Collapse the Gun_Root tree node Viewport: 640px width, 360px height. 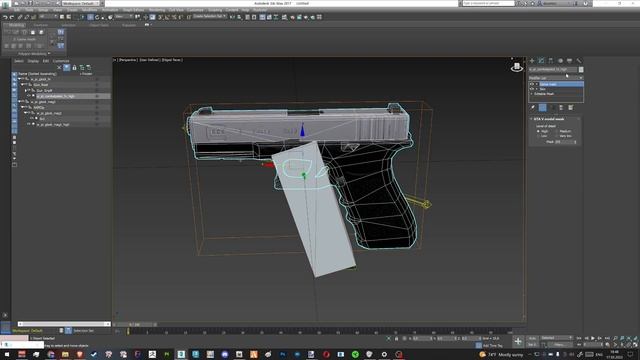(23, 84)
